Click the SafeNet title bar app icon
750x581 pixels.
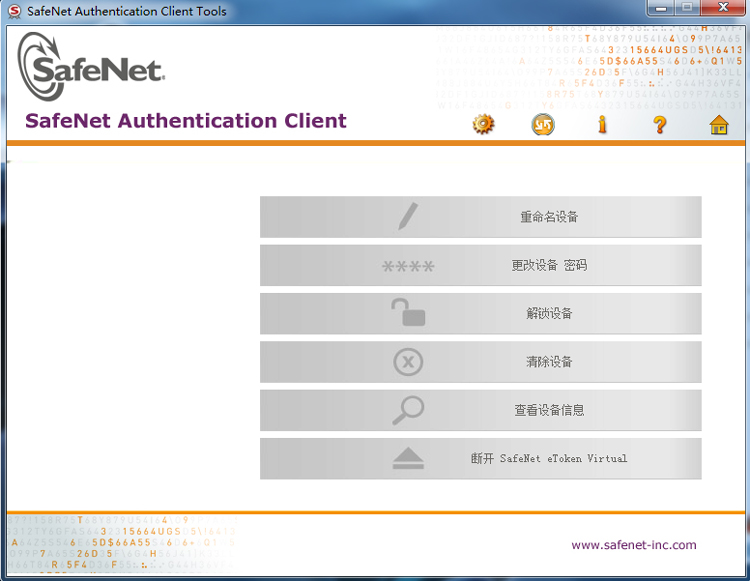[x=15, y=11]
